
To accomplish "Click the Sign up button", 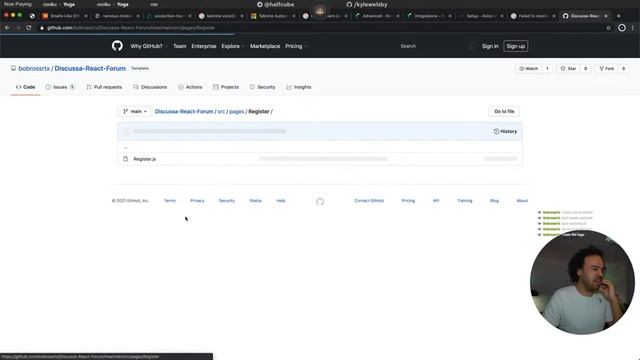I will pyautogui.click(x=516, y=46).
